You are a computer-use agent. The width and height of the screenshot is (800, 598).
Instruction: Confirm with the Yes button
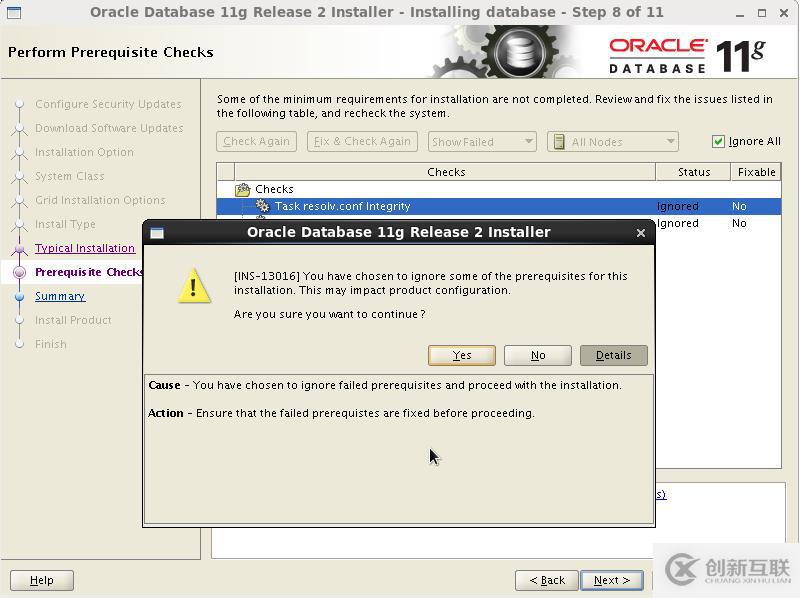[462, 355]
